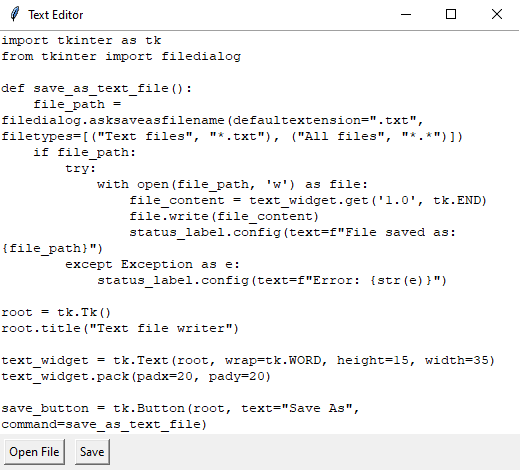Image resolution: width=520 pixels, height=470 pixels.
Task: Click the 'root.title("Text file writer")' line
Action: (x=120, y=328)
